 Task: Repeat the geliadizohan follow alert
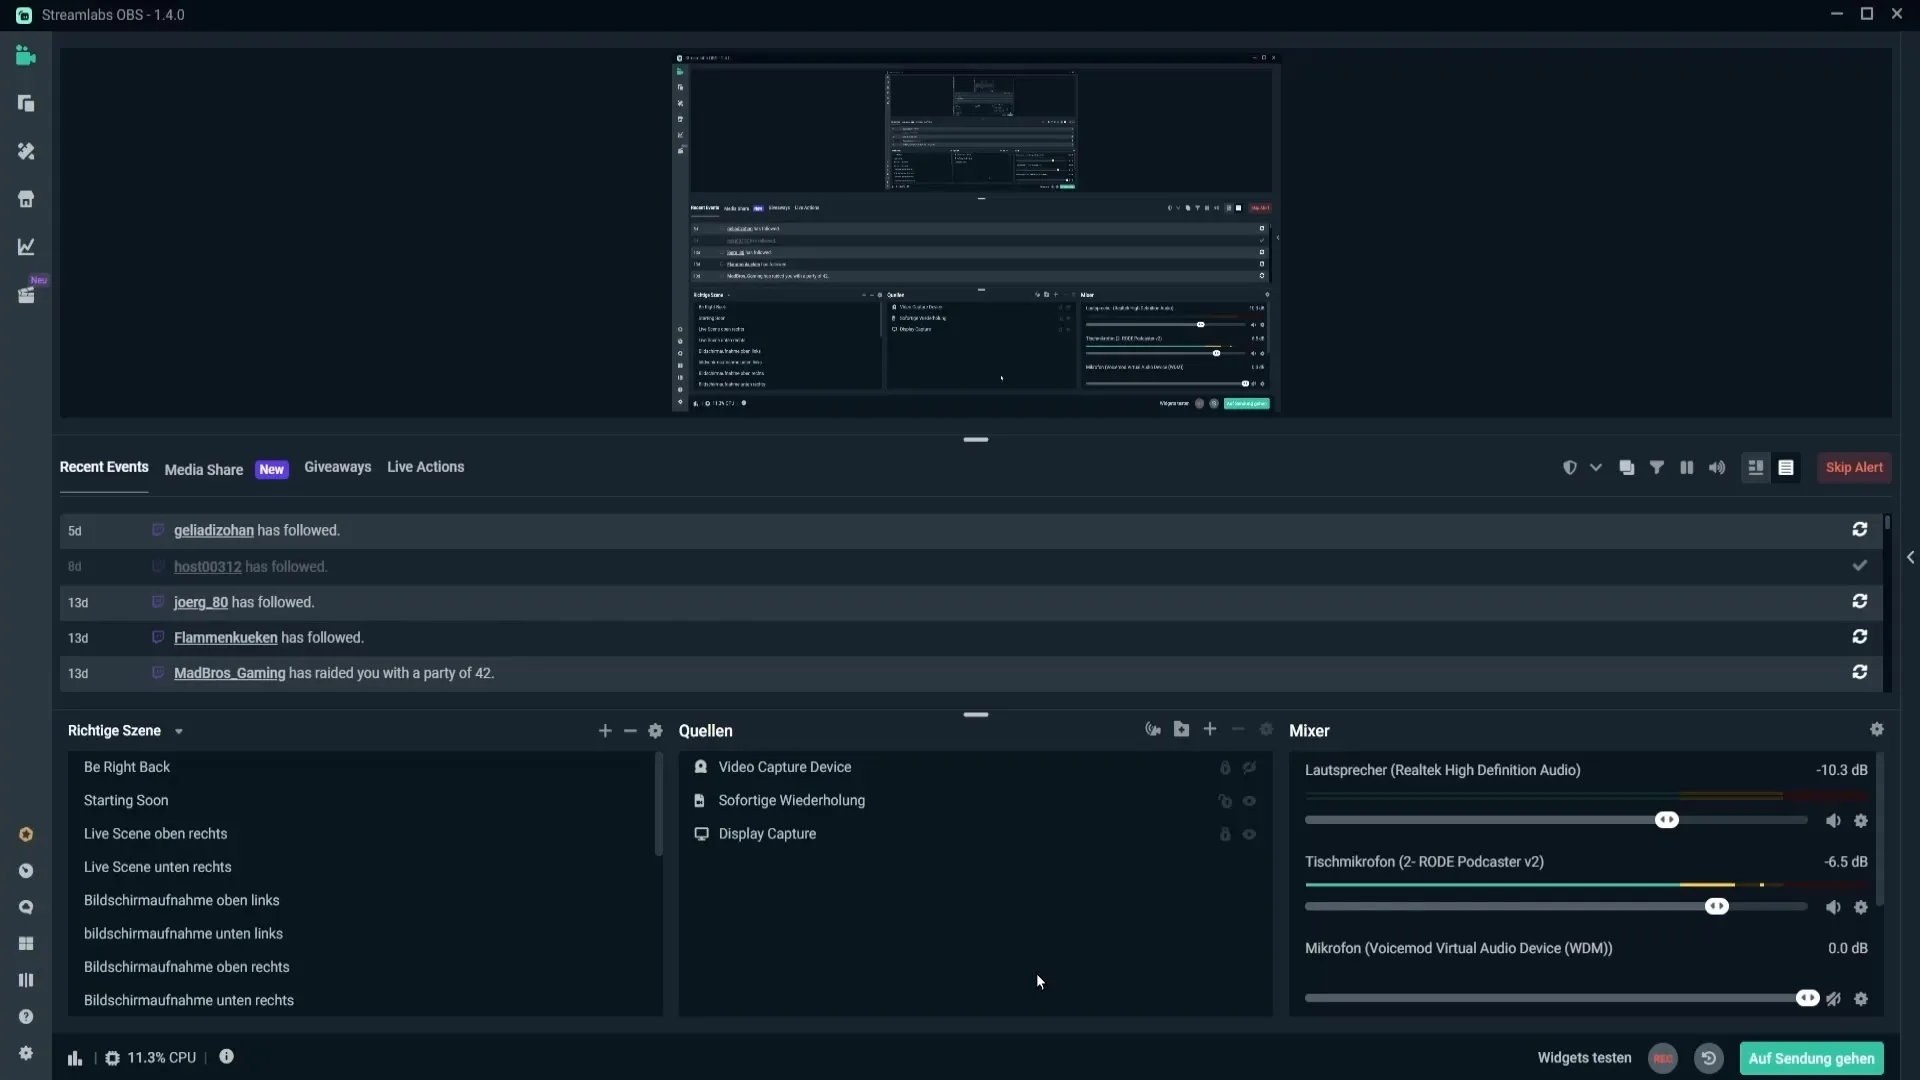click(1860, 530)
